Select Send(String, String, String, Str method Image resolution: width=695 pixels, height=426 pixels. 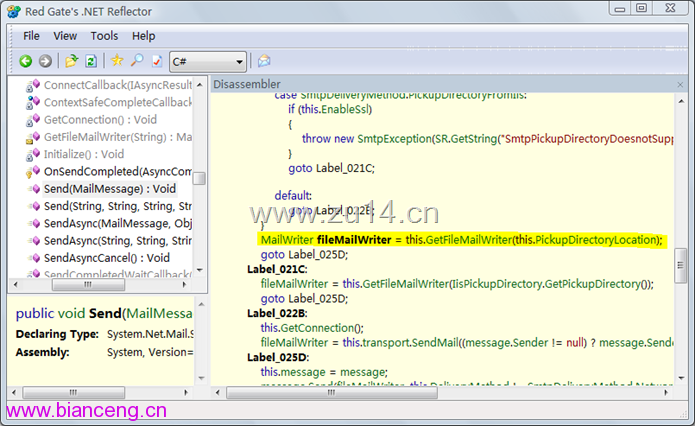tap(118, 206)
